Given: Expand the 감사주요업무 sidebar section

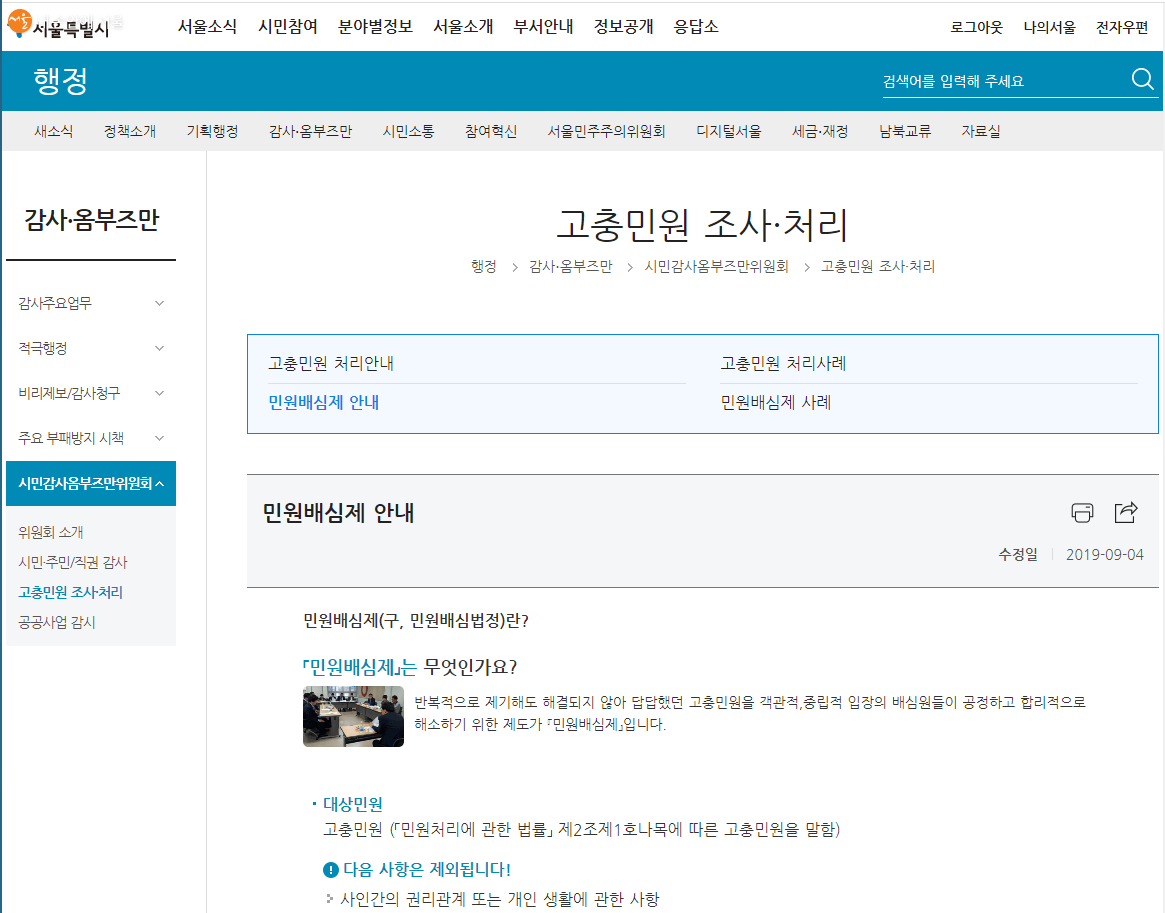Looking at the screenshot, I should [x=159, y=303].
